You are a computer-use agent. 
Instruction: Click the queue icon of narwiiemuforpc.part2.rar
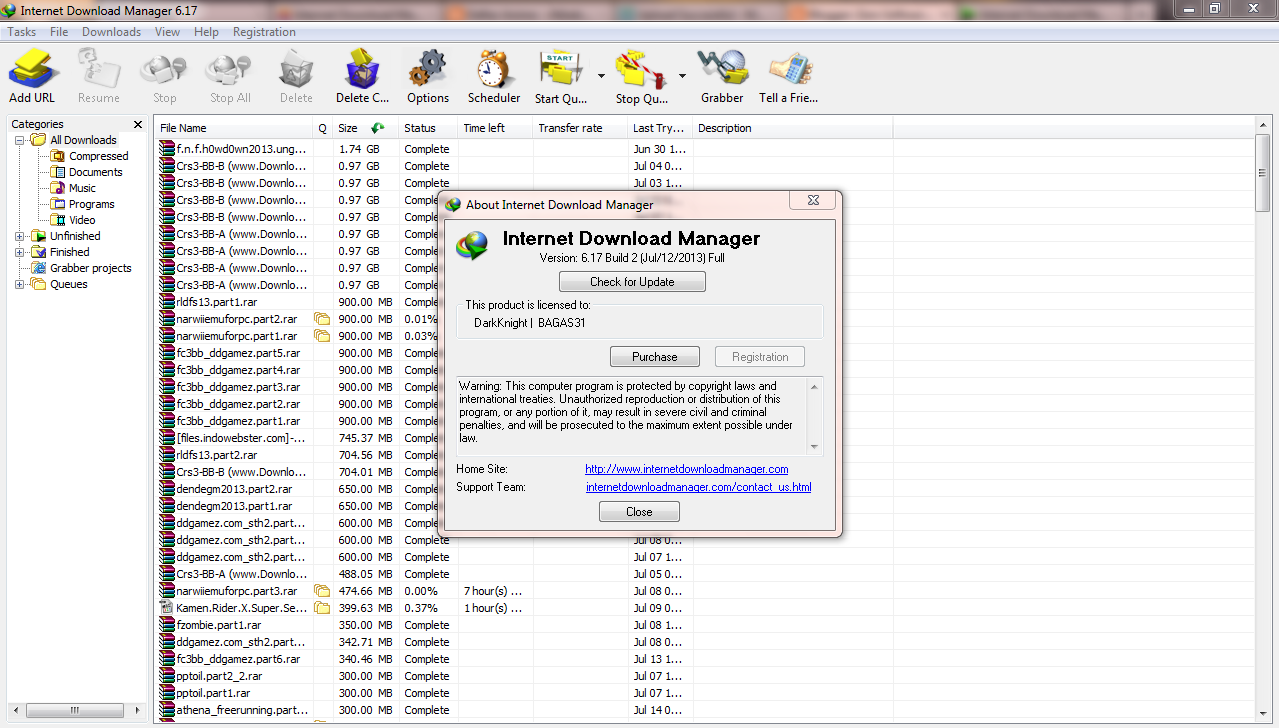click(x=322, y=319)
